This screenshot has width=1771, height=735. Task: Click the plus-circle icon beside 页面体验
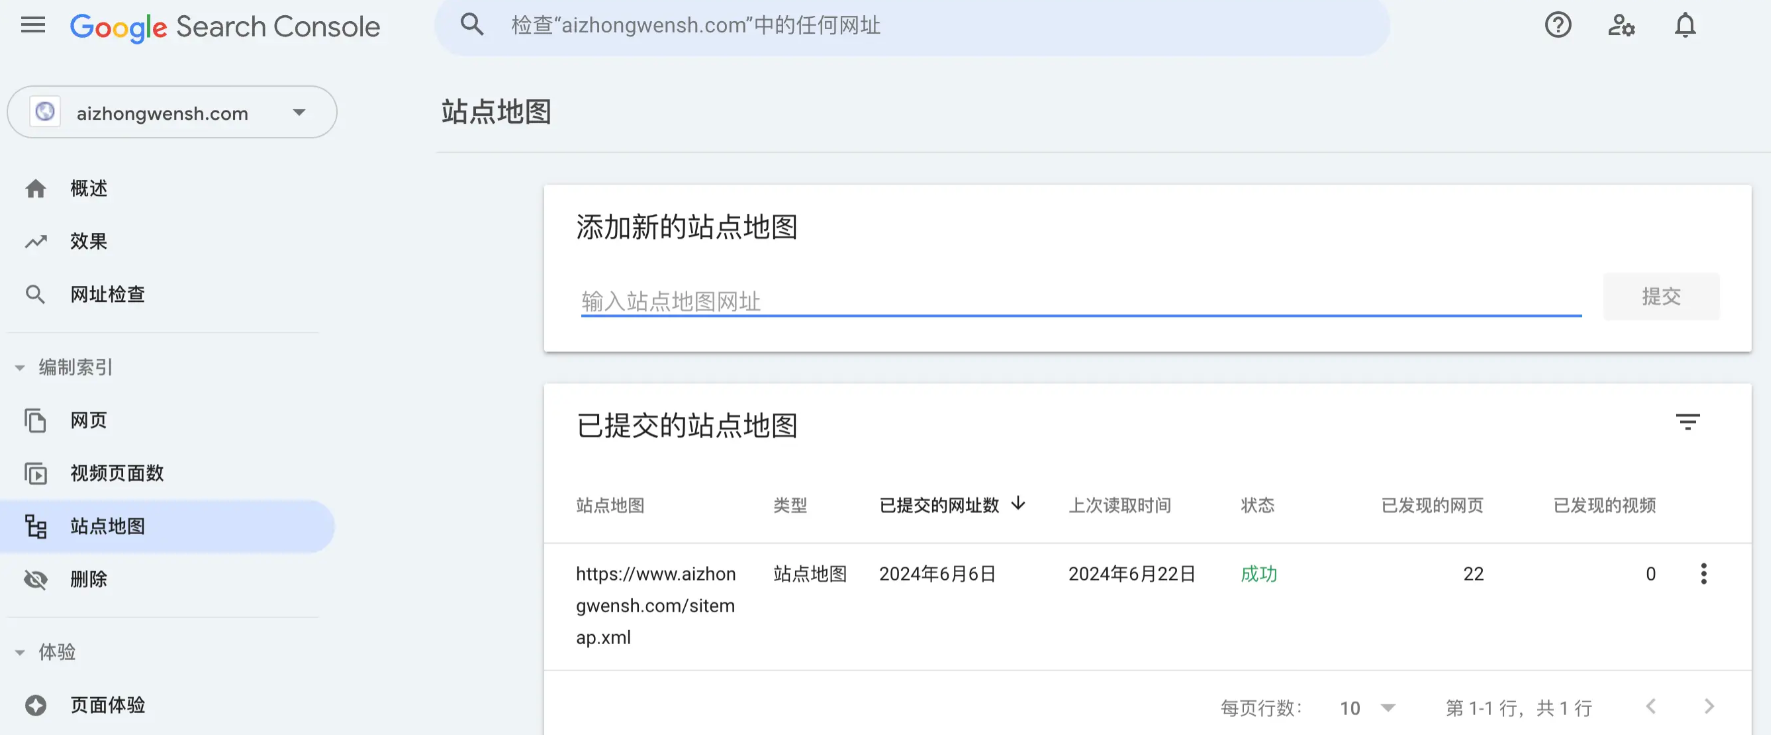click(36, 705)
